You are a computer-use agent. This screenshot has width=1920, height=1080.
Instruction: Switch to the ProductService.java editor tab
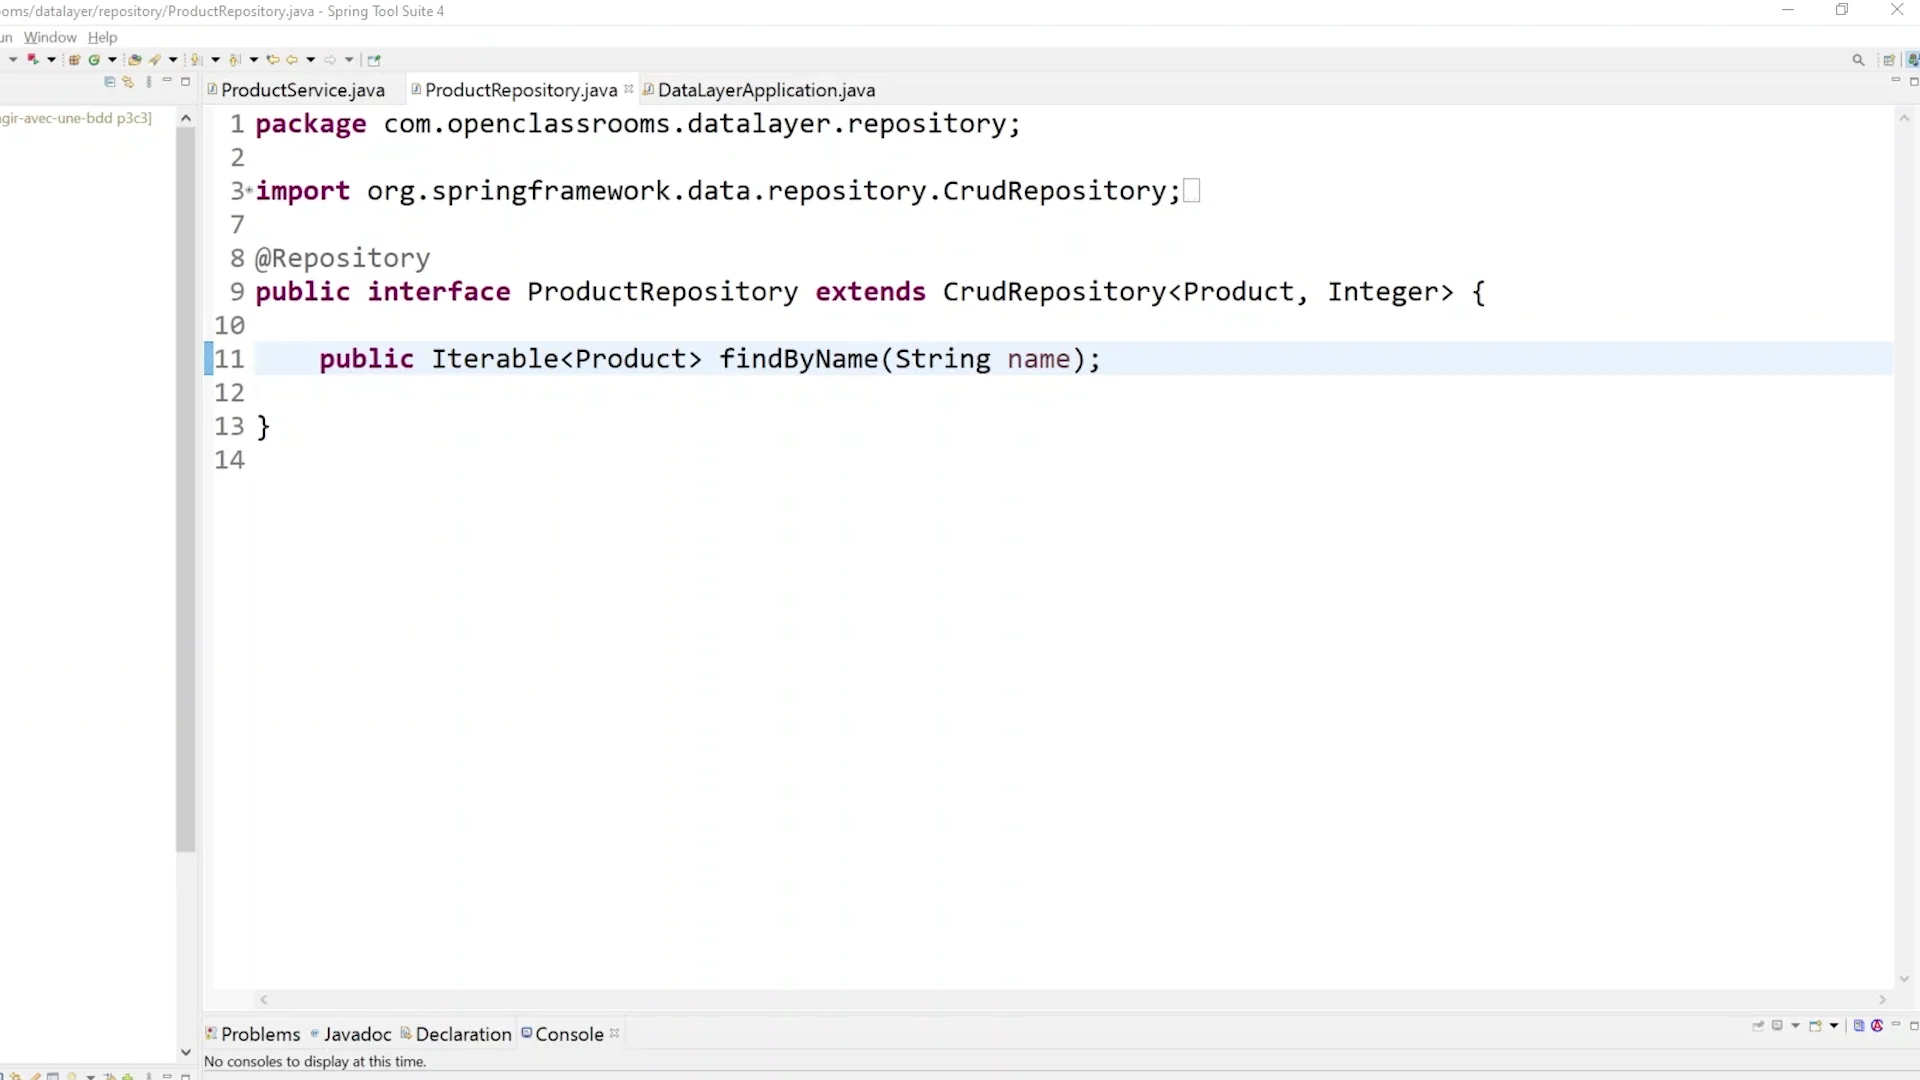302,90
